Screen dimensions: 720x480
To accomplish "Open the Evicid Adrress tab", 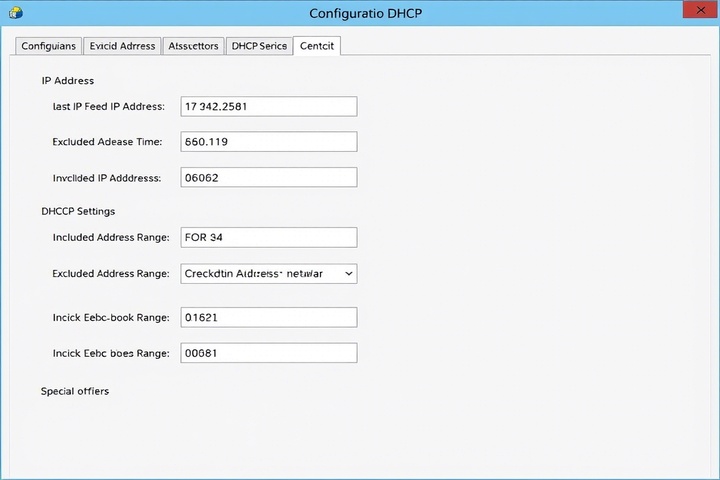I will (122, 46).
